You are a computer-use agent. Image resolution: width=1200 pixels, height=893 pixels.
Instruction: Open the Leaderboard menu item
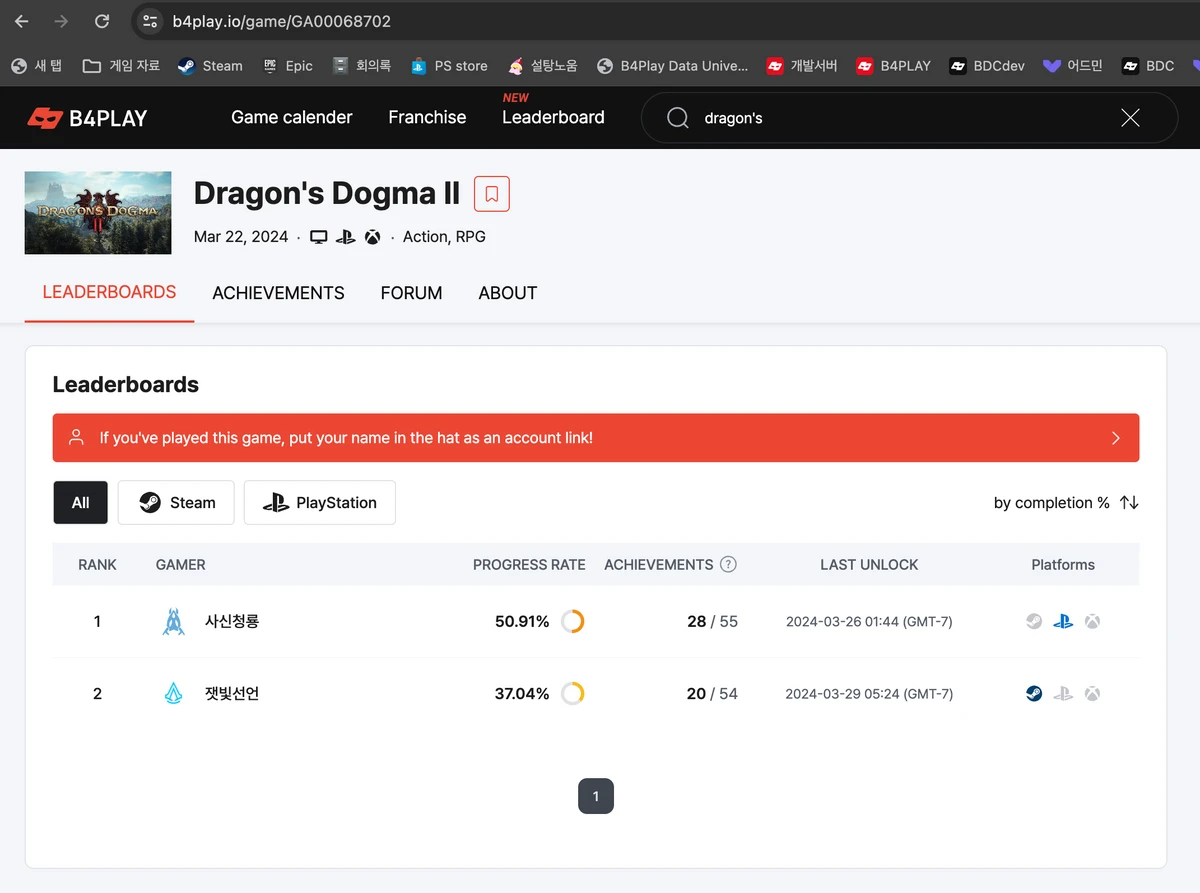click(553, 117)
